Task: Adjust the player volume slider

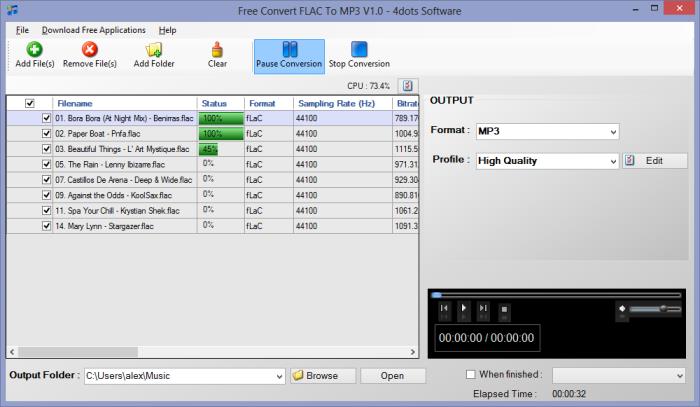Action: tap(655, 309)
